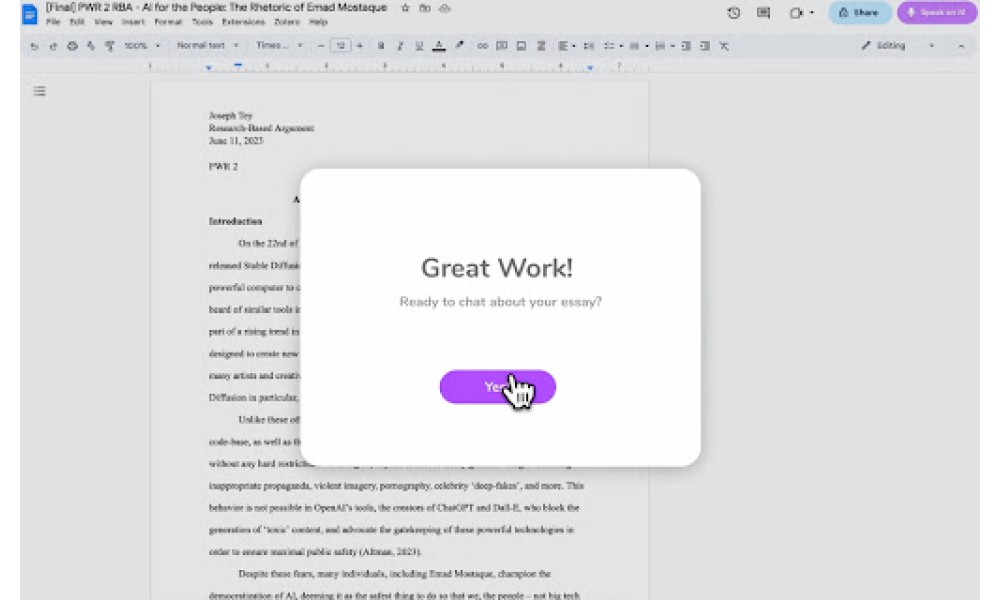The height and width of the screenshot is (600, 1000).
Task: Open the Extensions menu
Action: (x=243, y=22)
